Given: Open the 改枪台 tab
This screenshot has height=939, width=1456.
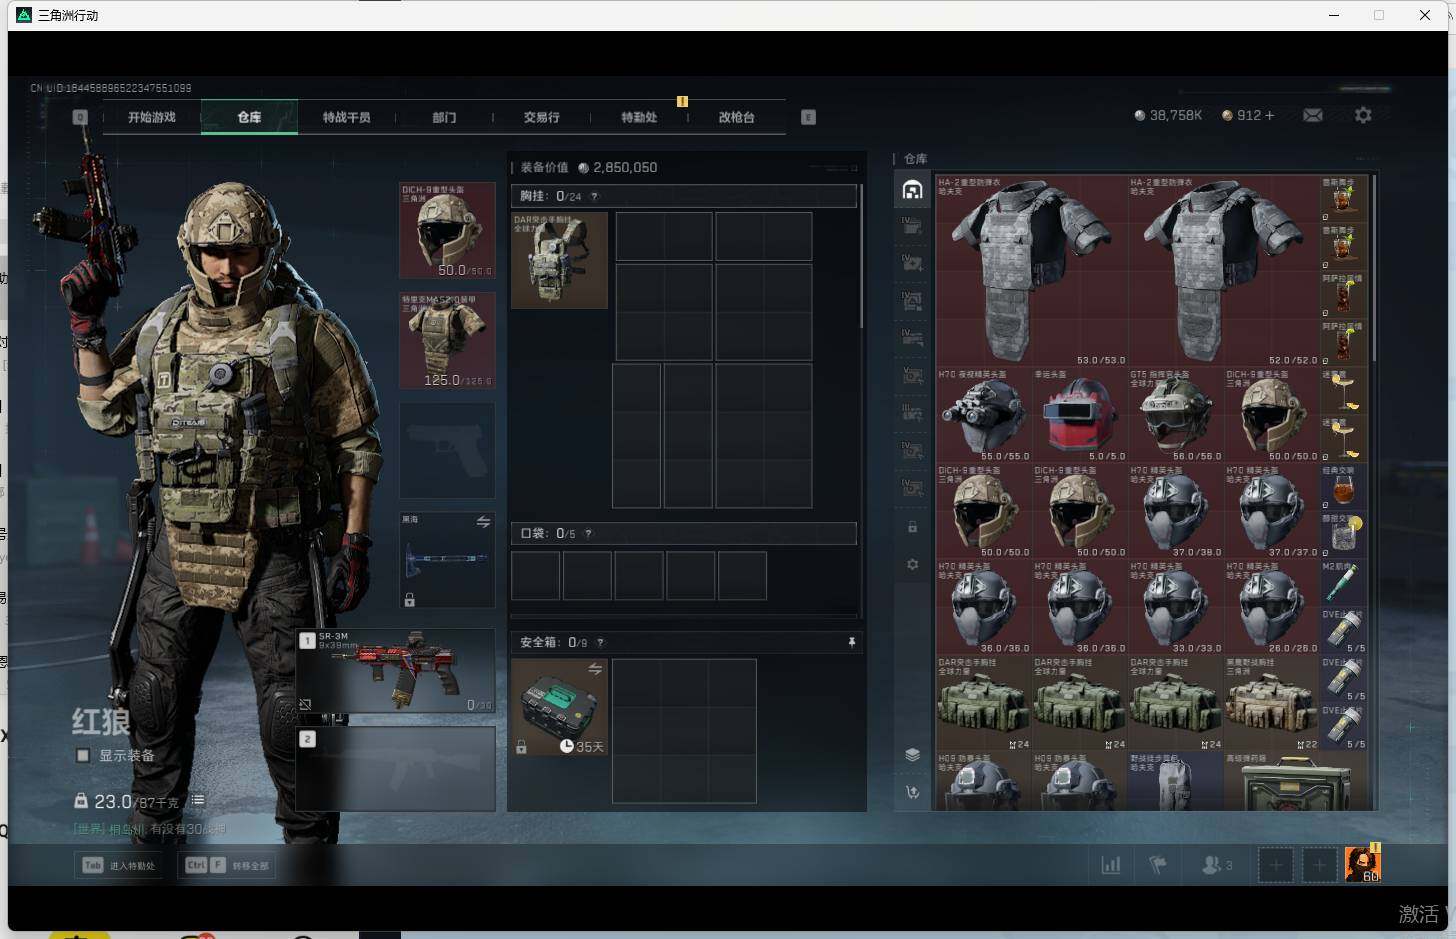Looking at the screenshot, I should tap(736, 117).
